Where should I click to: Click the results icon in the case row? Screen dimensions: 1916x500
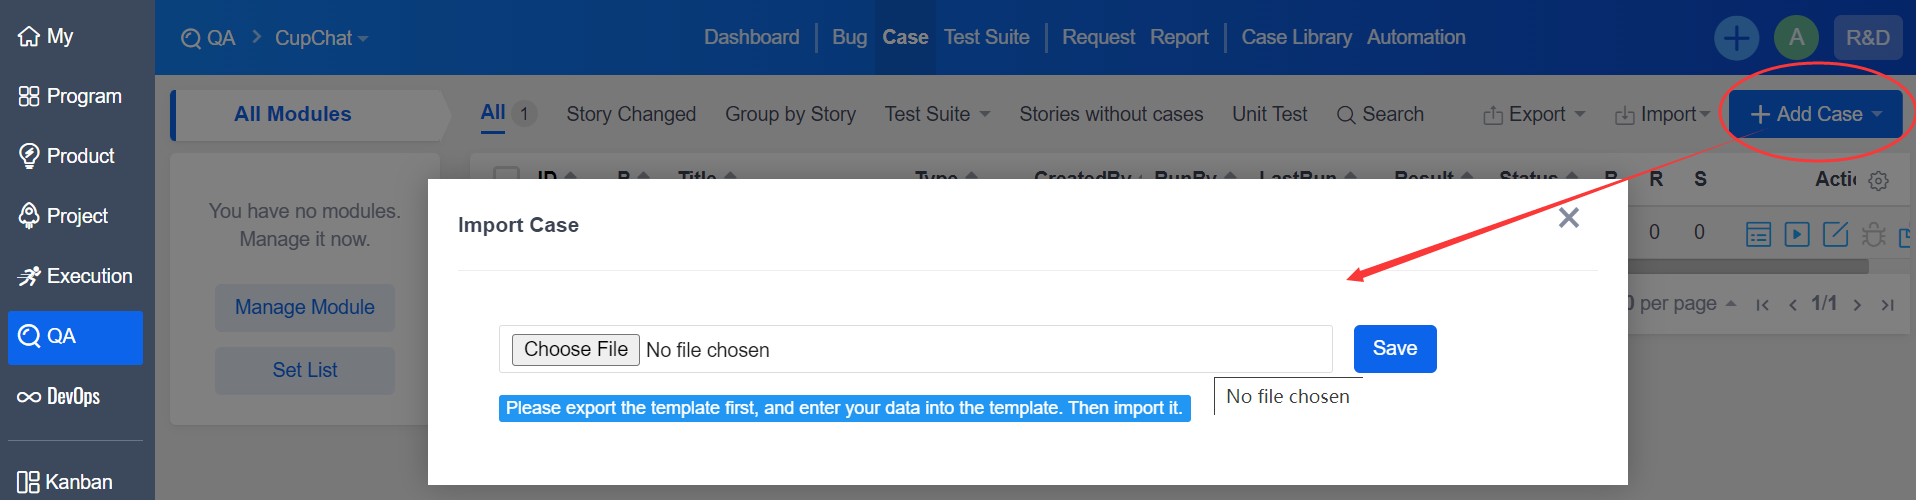click(1758, 234)
